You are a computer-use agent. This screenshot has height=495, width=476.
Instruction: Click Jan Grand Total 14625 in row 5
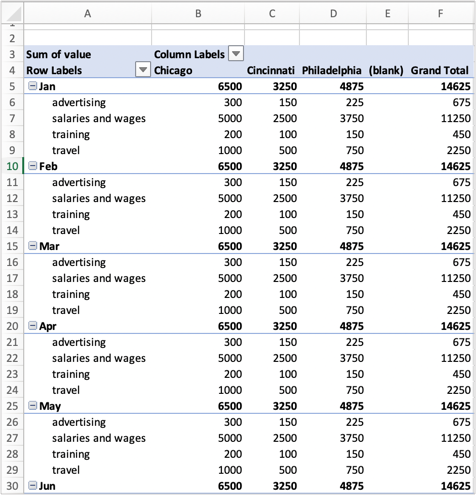point(456,86)
